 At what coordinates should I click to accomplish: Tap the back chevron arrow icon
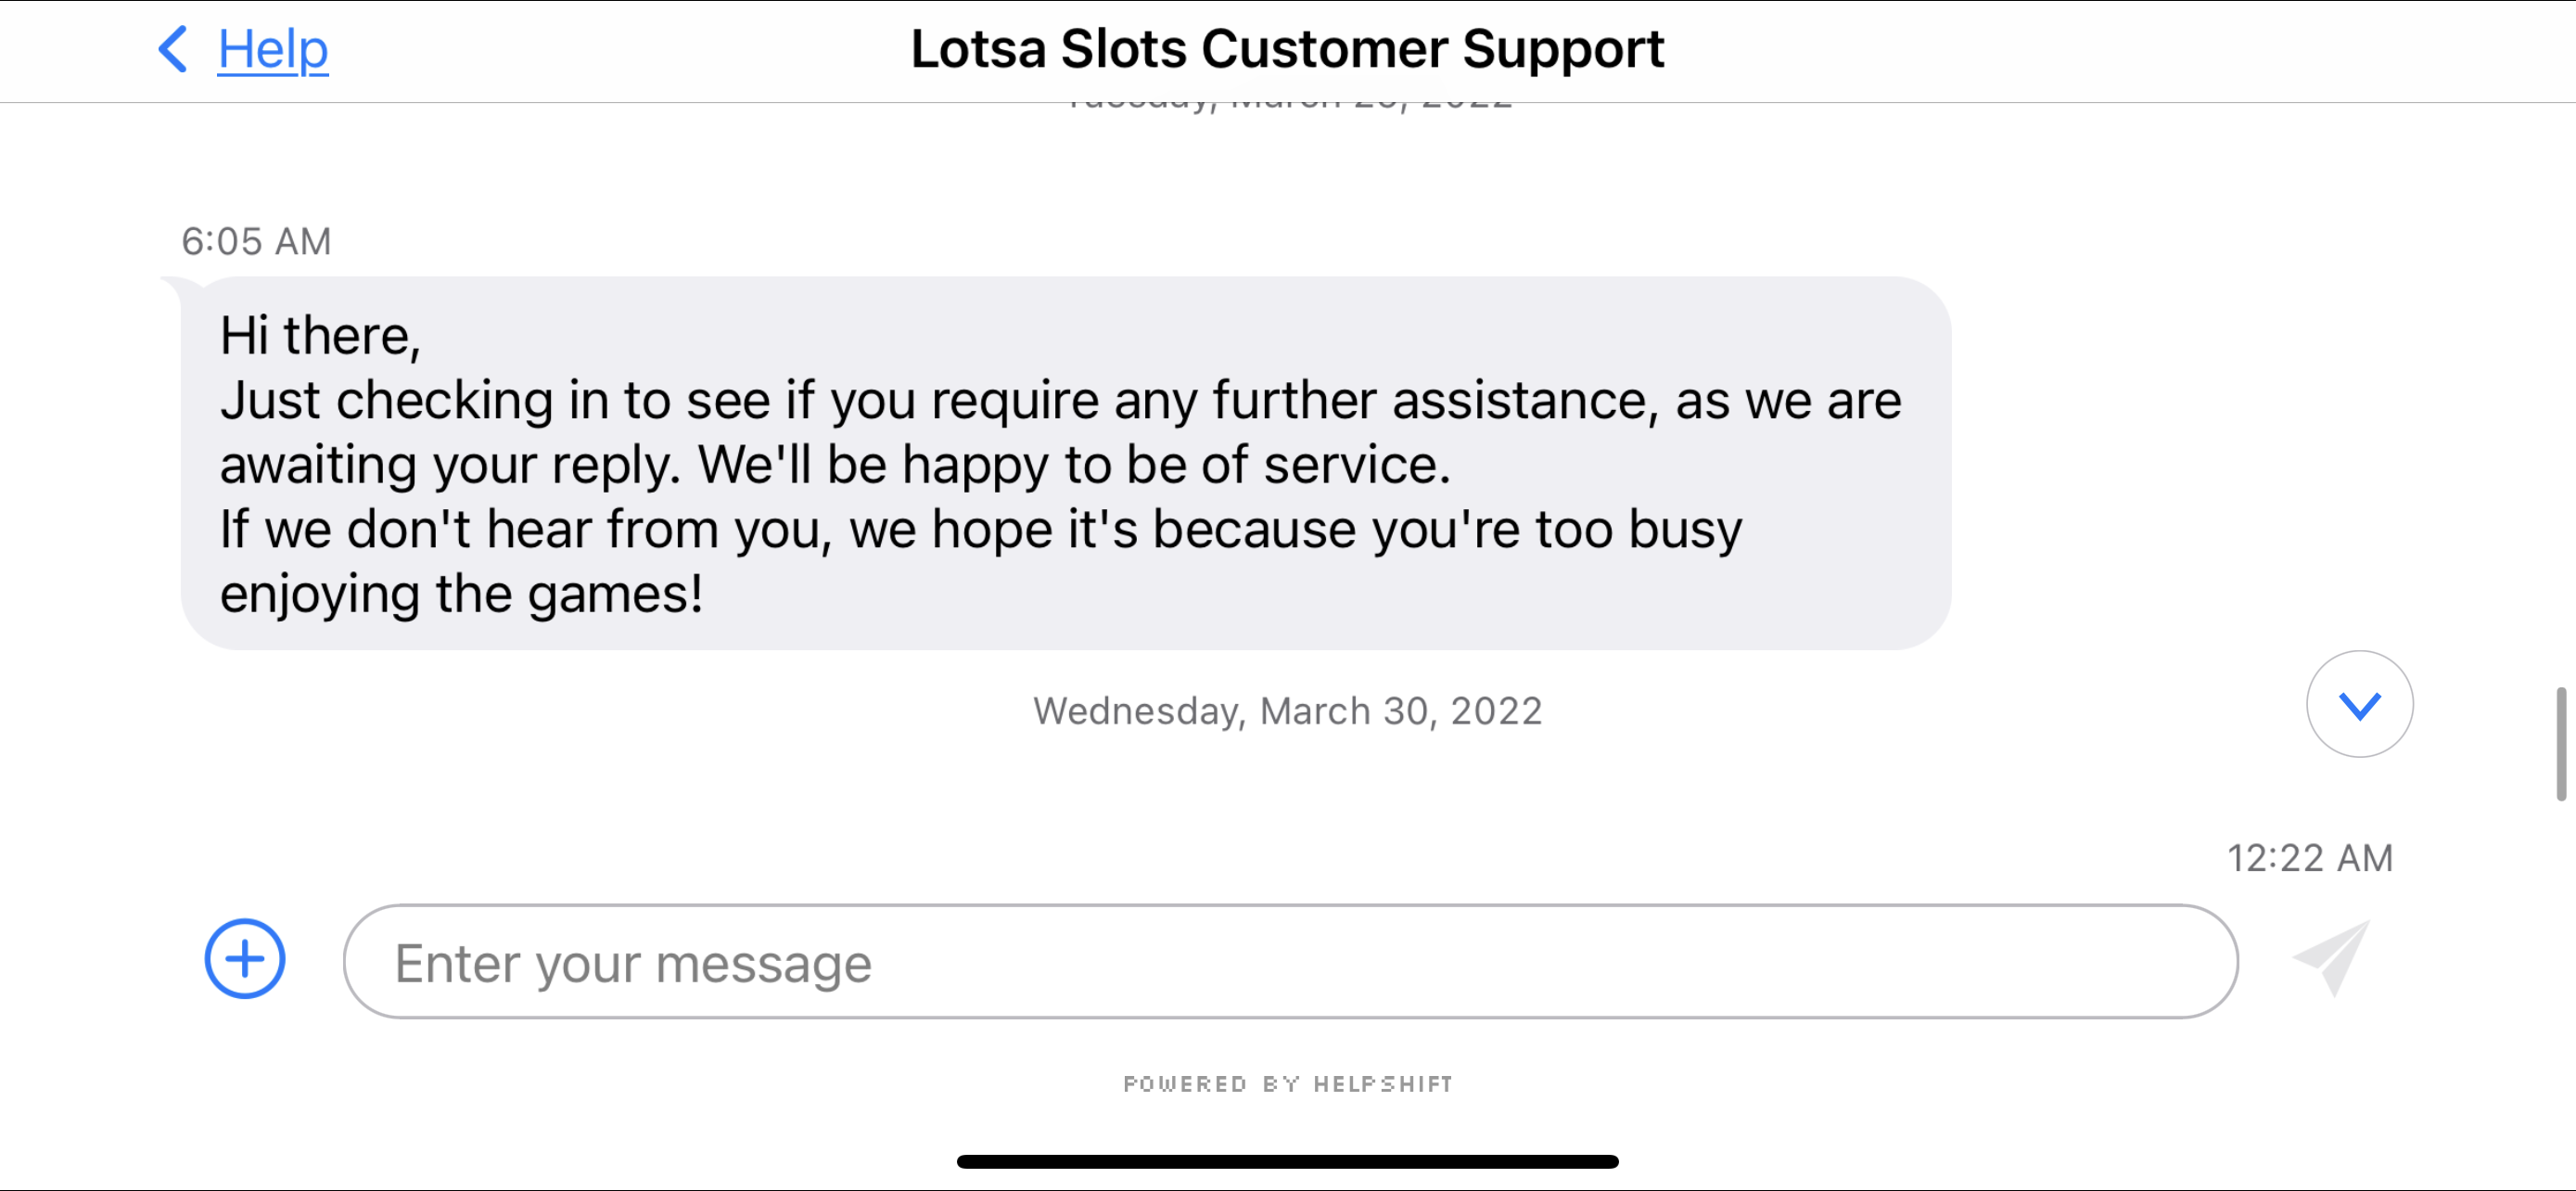pyautogui.click(x=173, y=49)
